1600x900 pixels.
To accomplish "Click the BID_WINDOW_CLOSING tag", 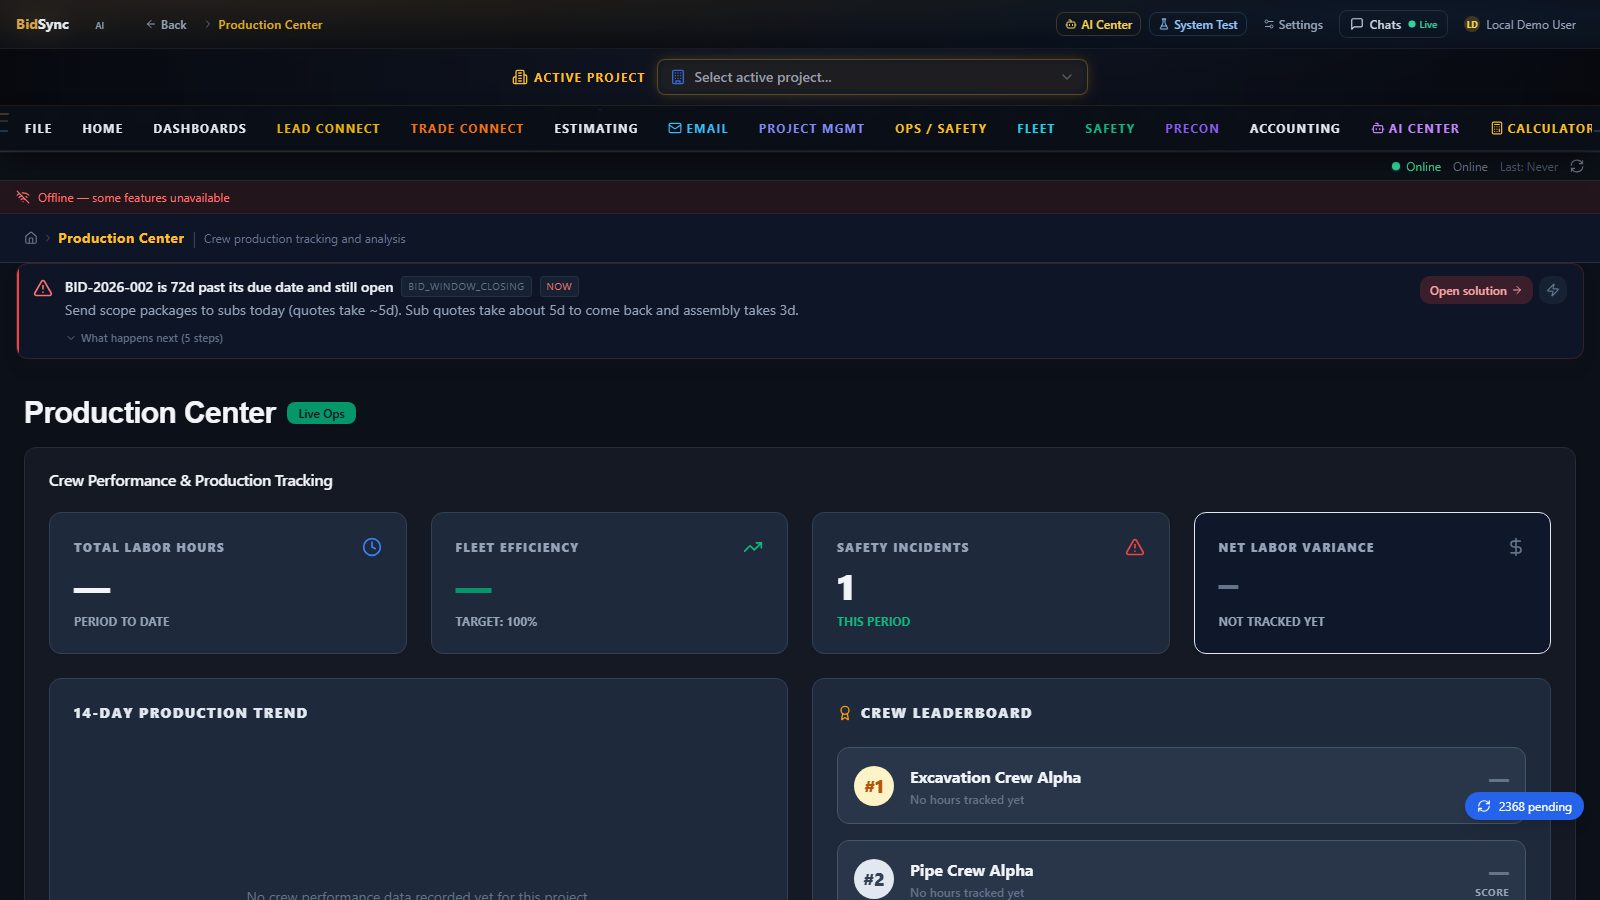I will click(466, 287).
